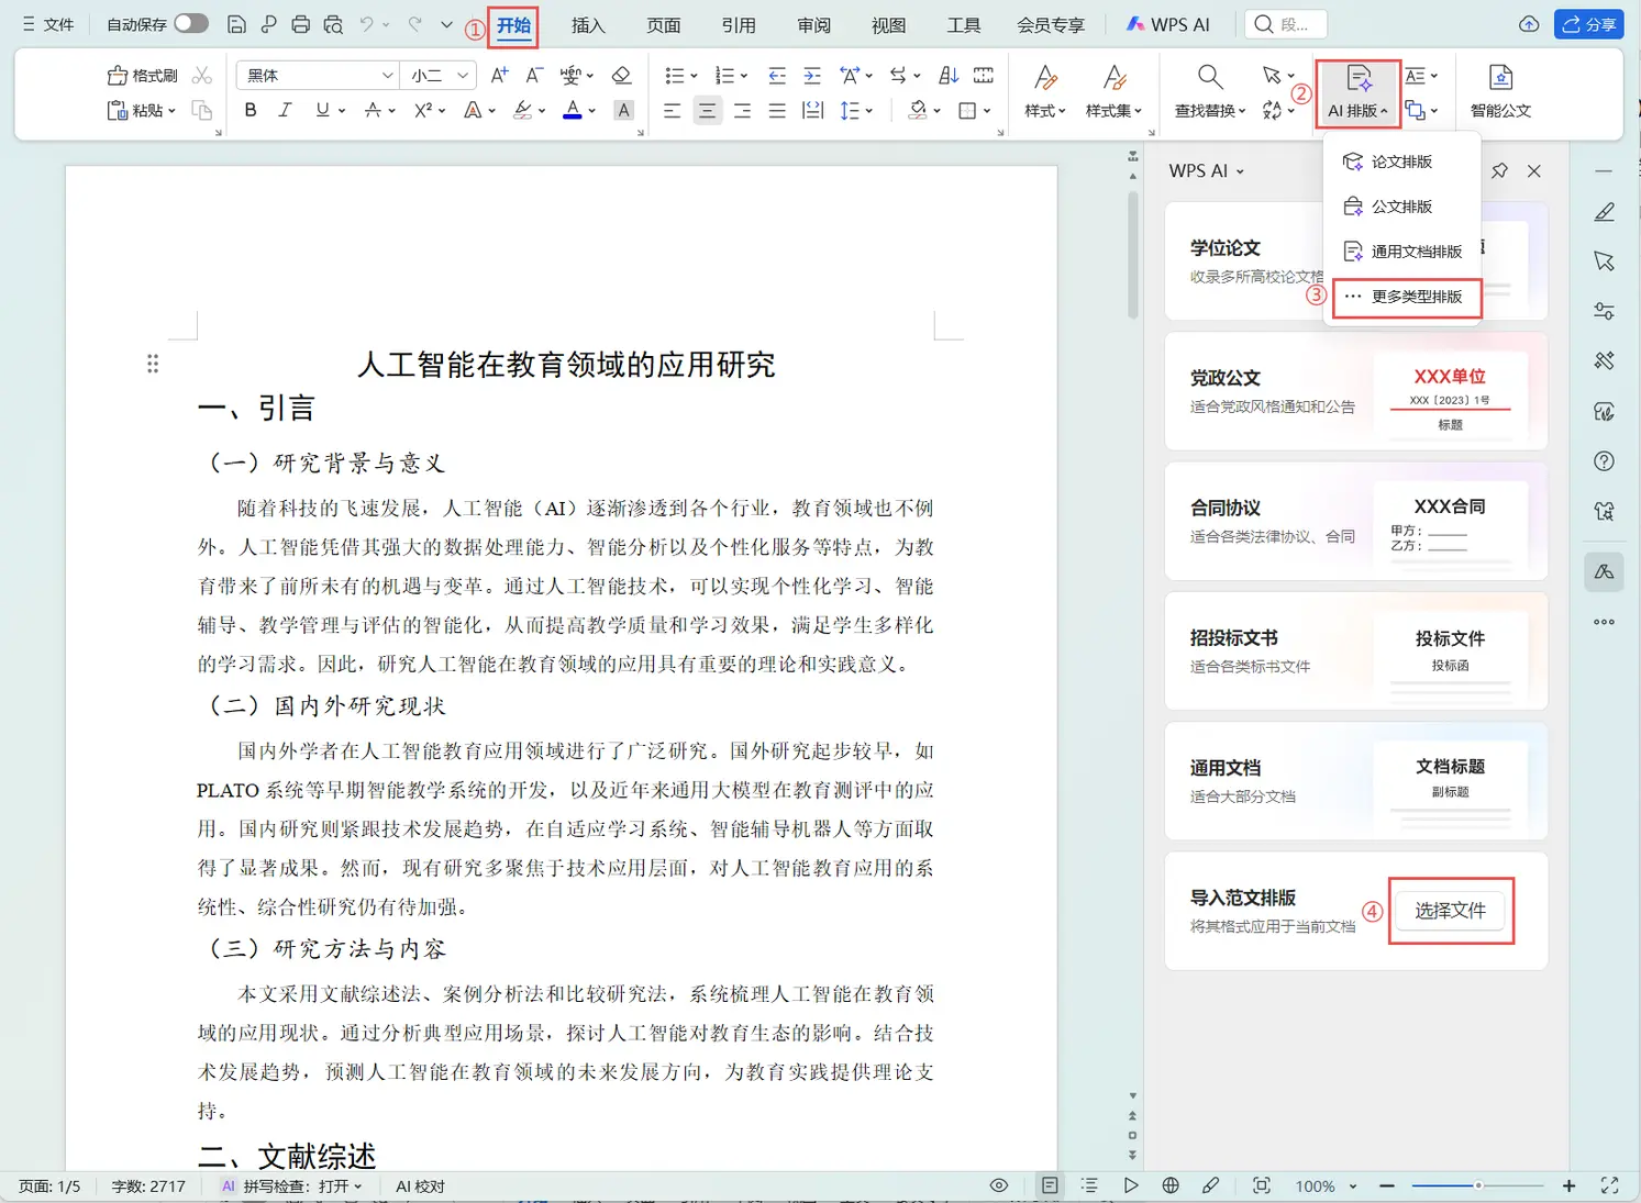Toggle the eye protection mode icon
Image resolution: width=1641 pixels, height=1203 pixels.
click(x=998, y=1186)
